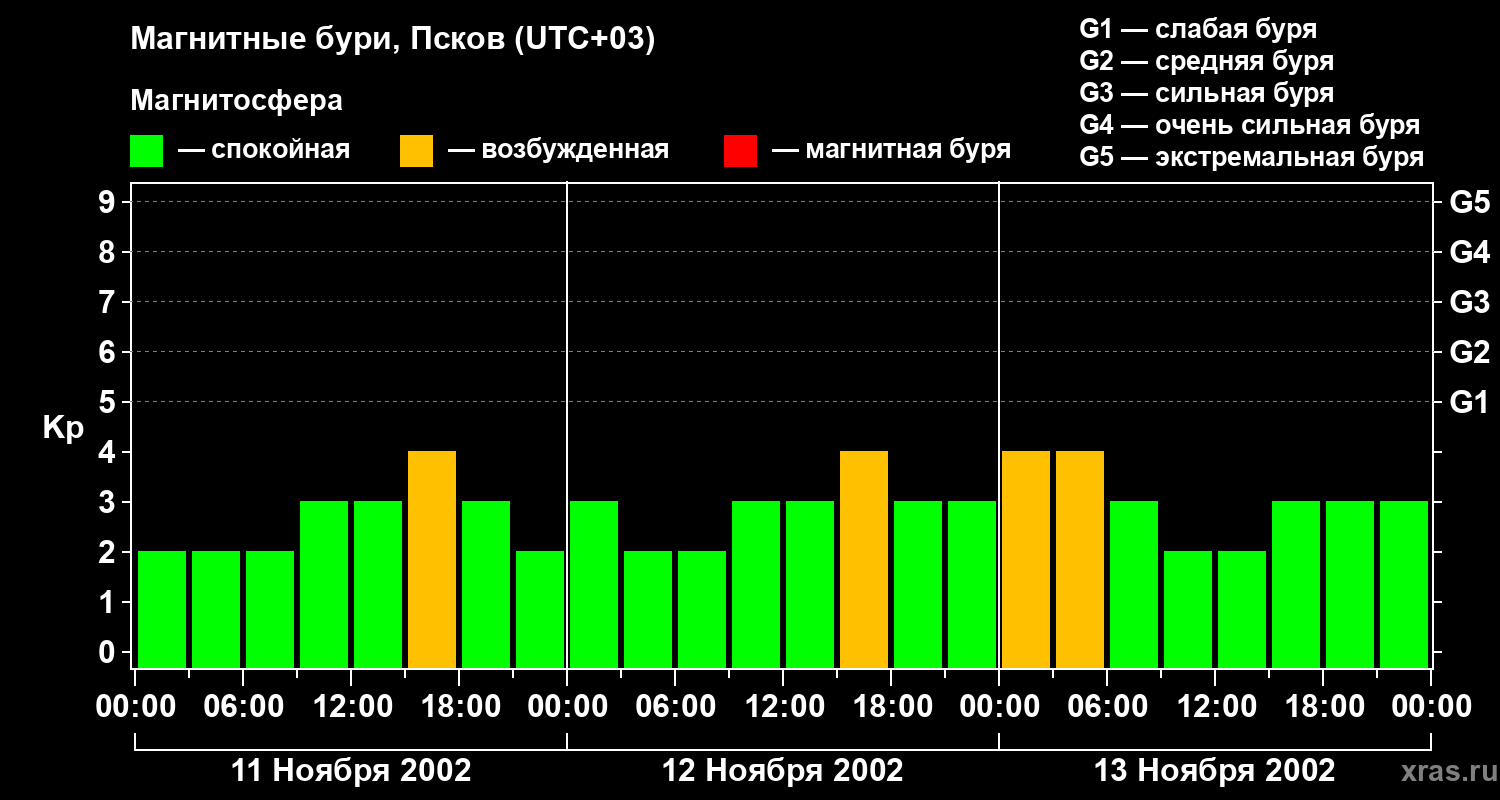Click the Kp axis value 1
The width and height of the screenshot is (1500, 800).
[x=108, y=603]
